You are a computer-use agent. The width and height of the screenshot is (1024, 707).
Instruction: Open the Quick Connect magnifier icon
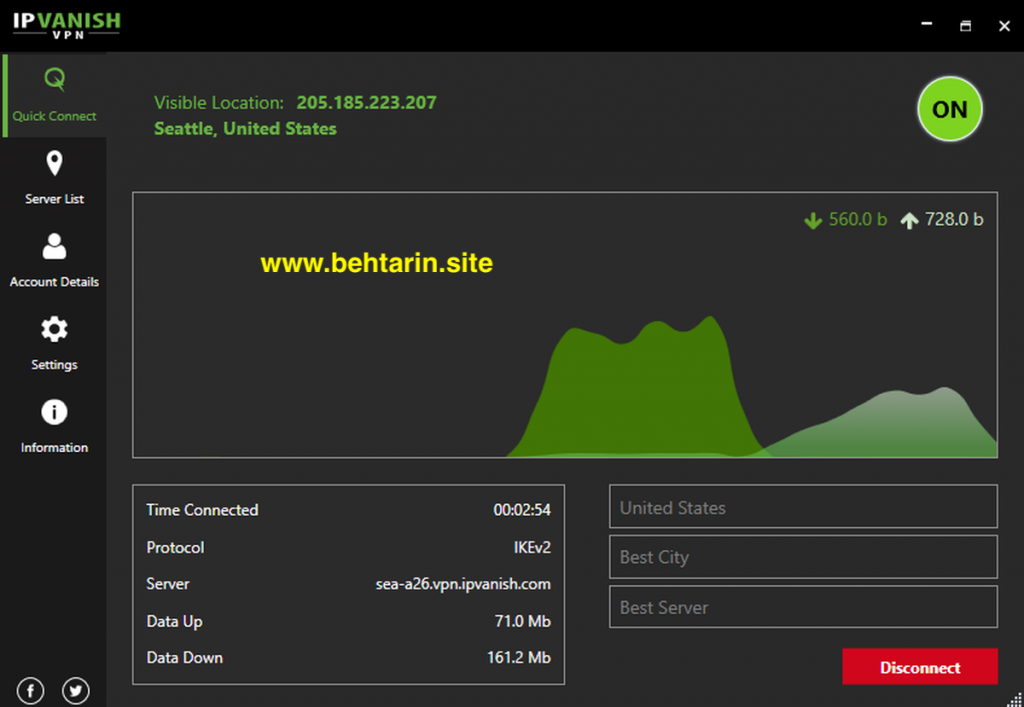click(x=55, y=80)
